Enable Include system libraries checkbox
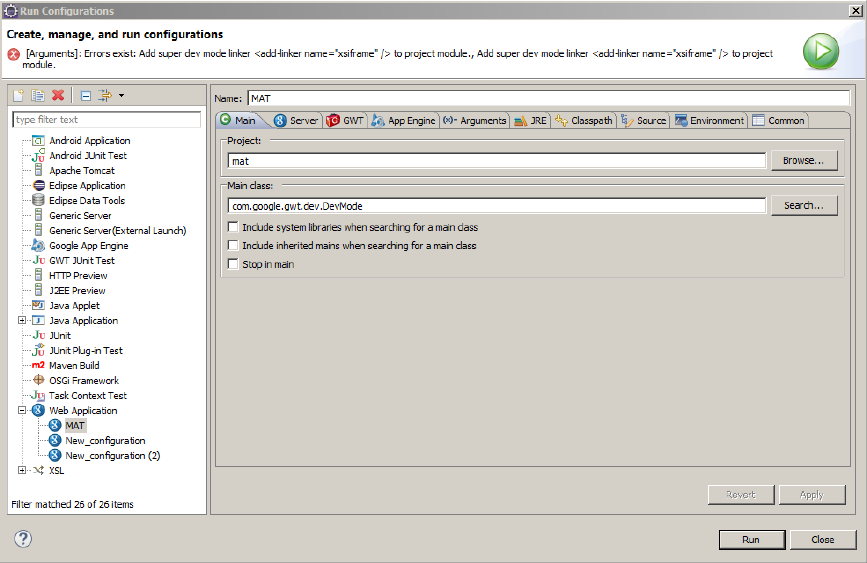 point(233,227)
